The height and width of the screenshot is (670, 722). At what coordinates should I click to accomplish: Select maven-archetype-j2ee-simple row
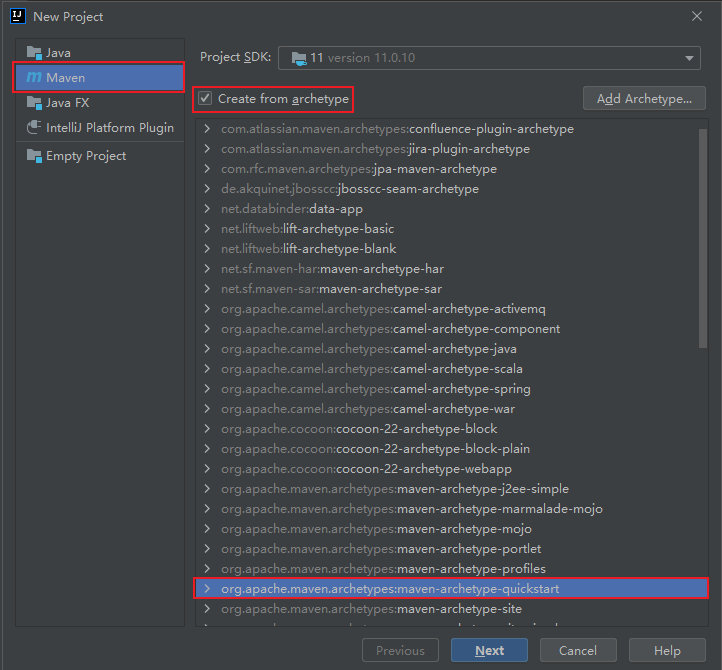[x=451, y=489]
